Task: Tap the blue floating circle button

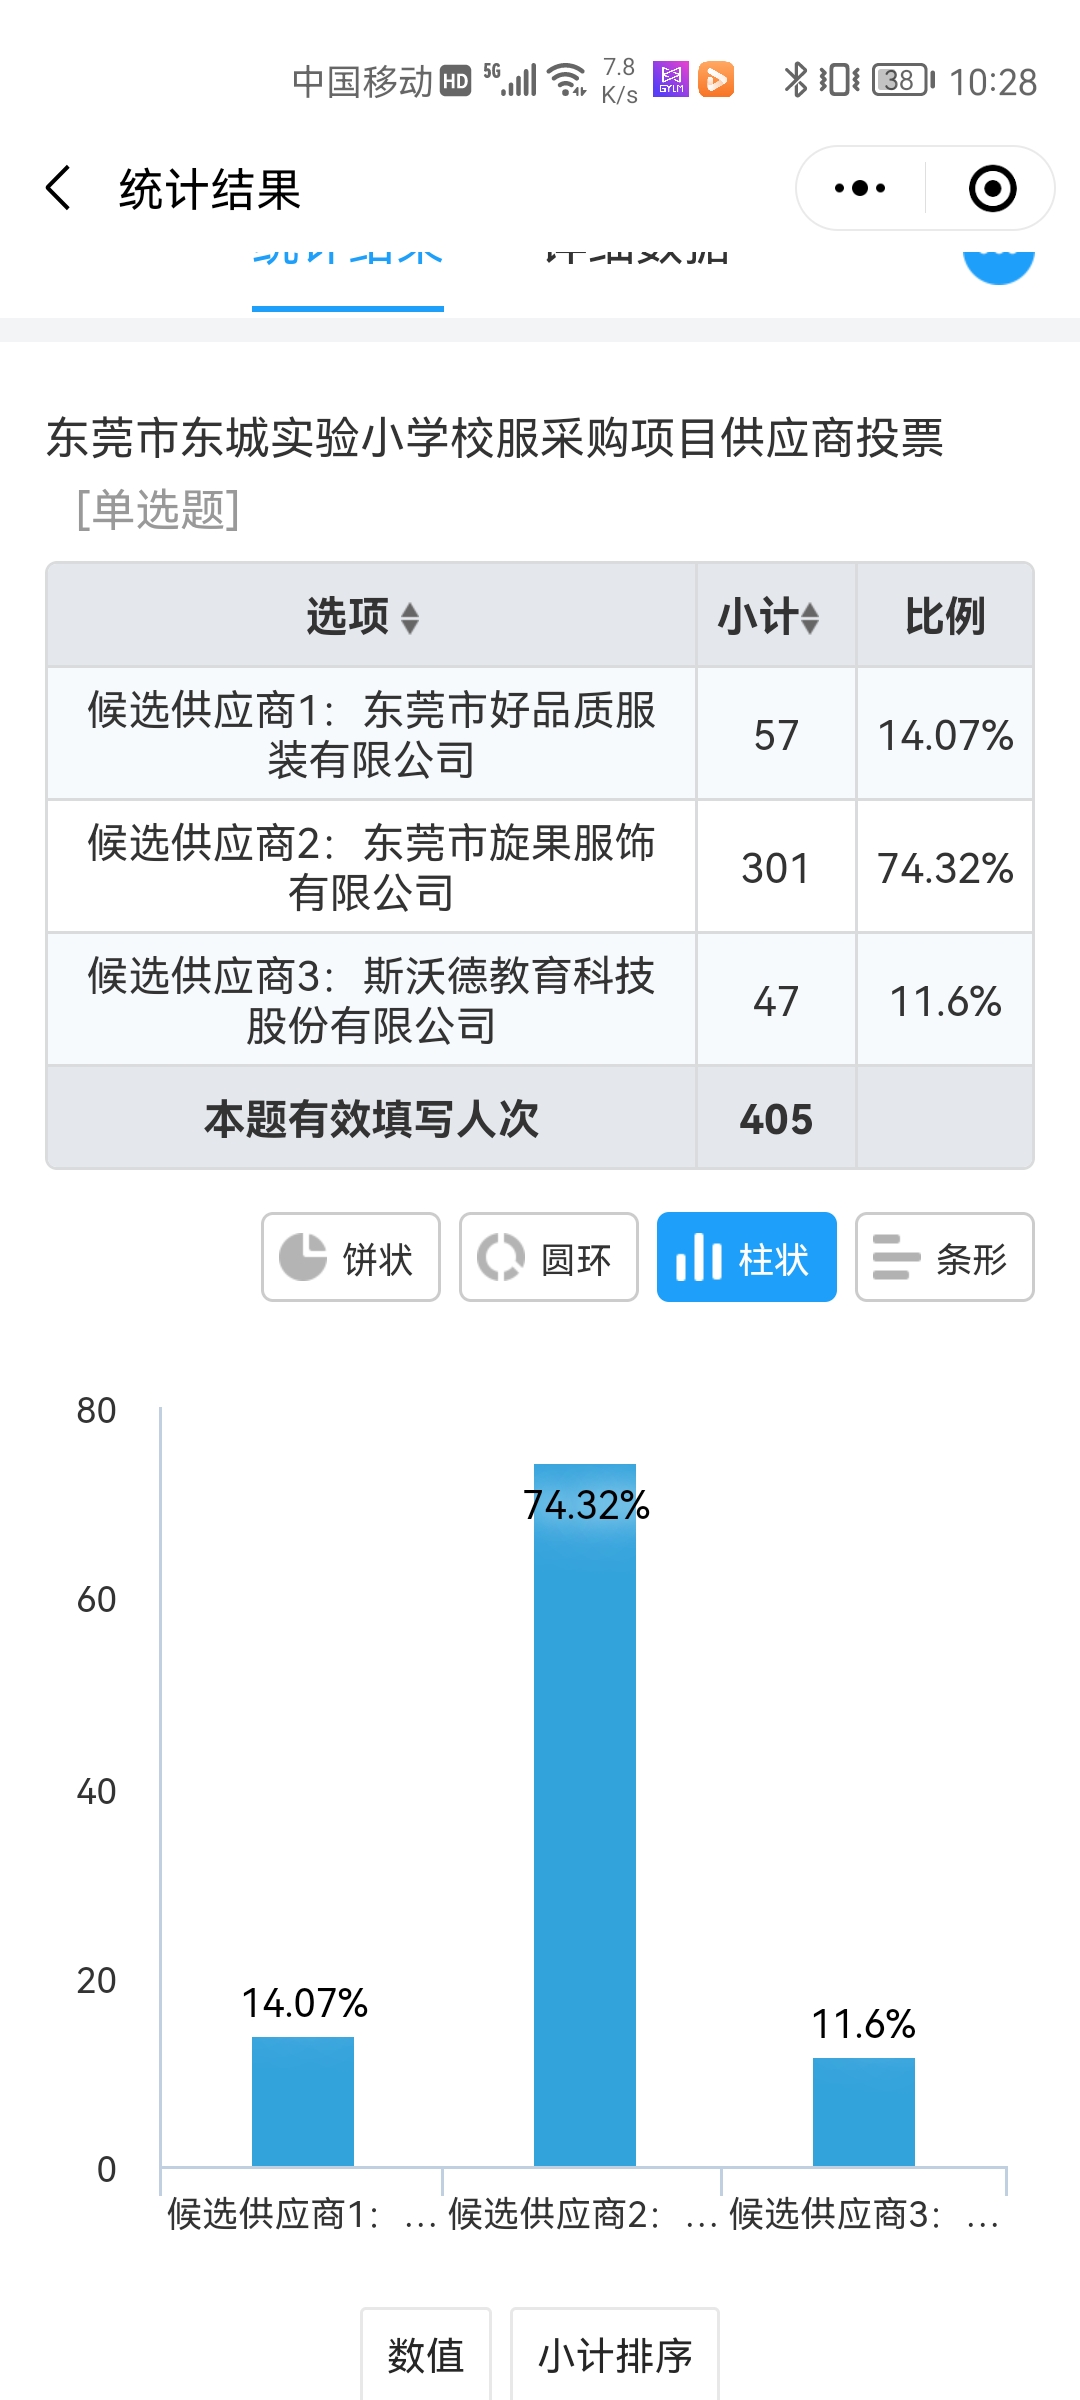Action: pos(998,262)
